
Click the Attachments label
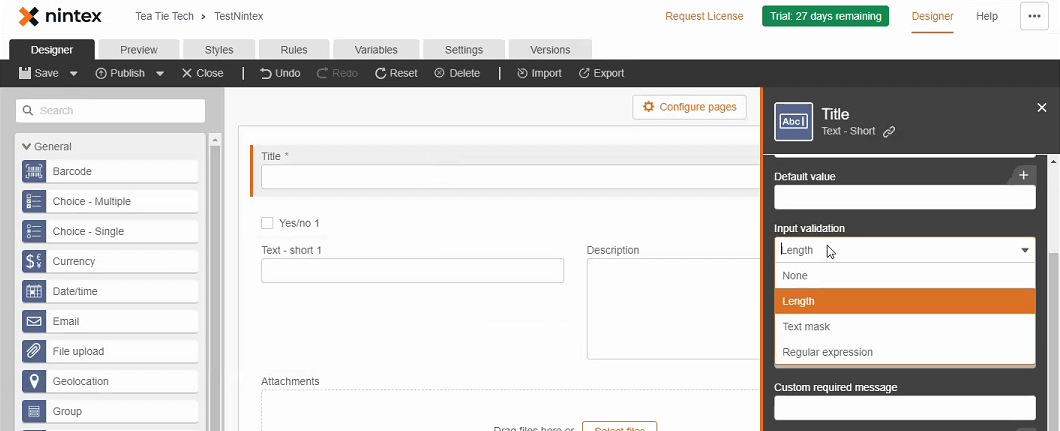(290, 381)
